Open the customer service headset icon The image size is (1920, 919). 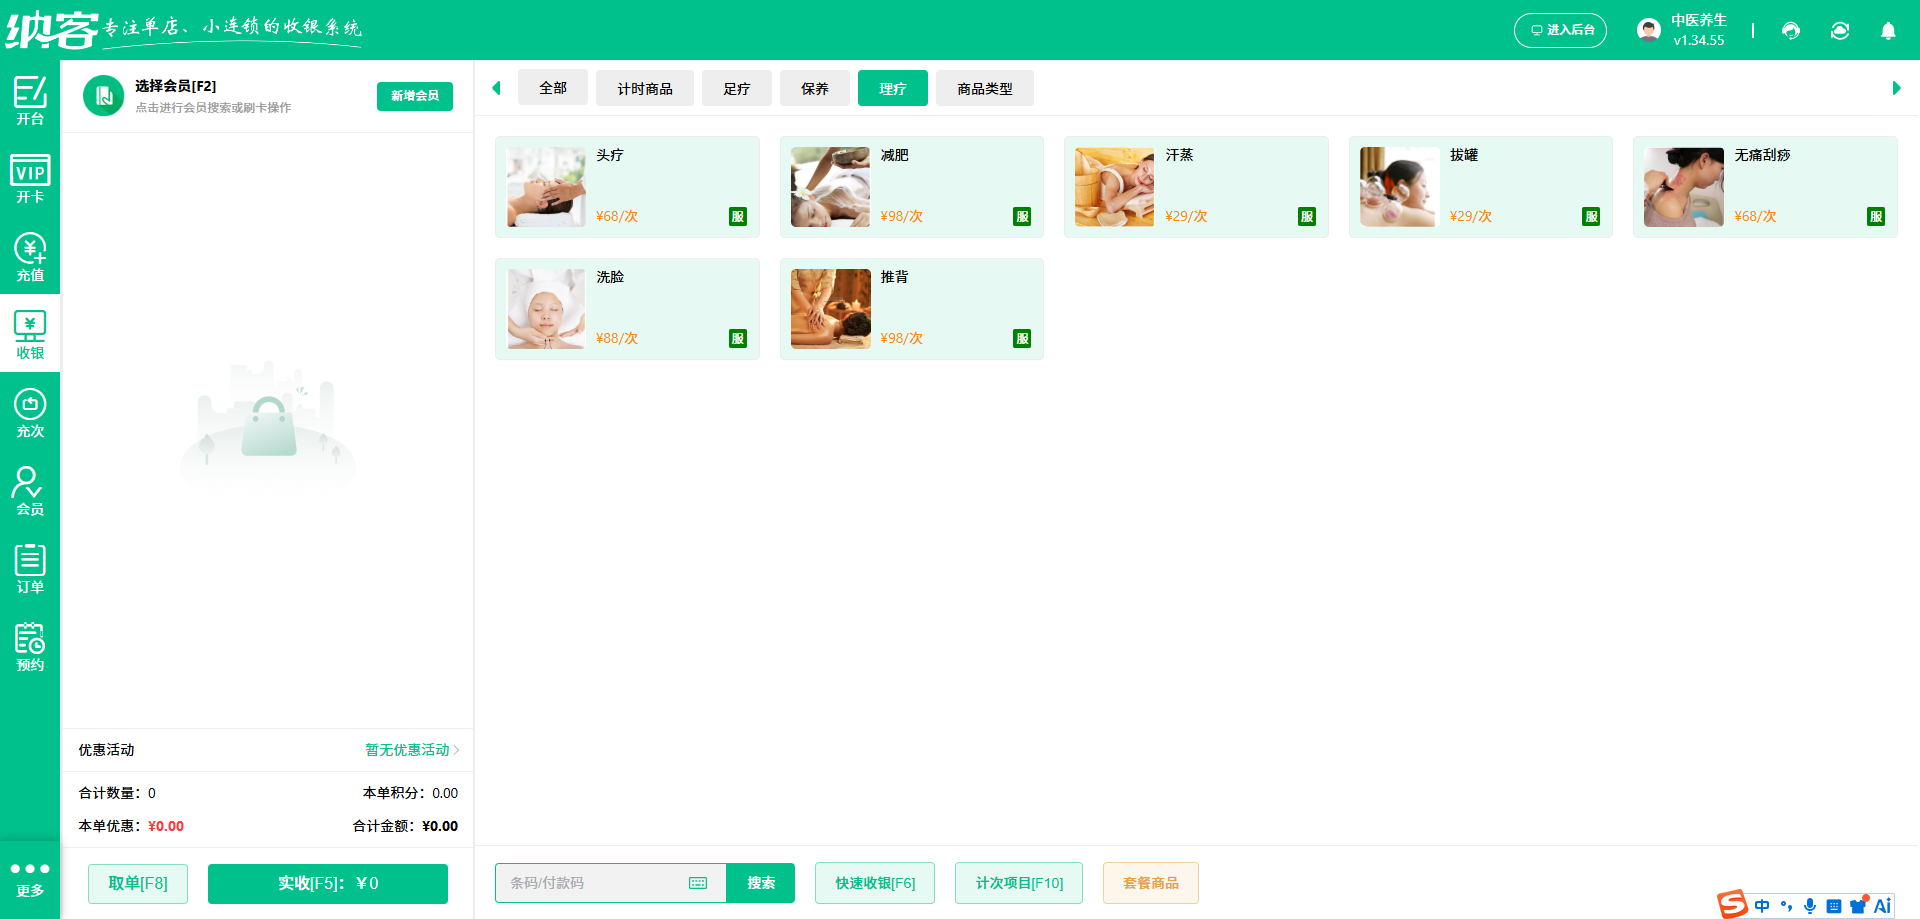1790,31
